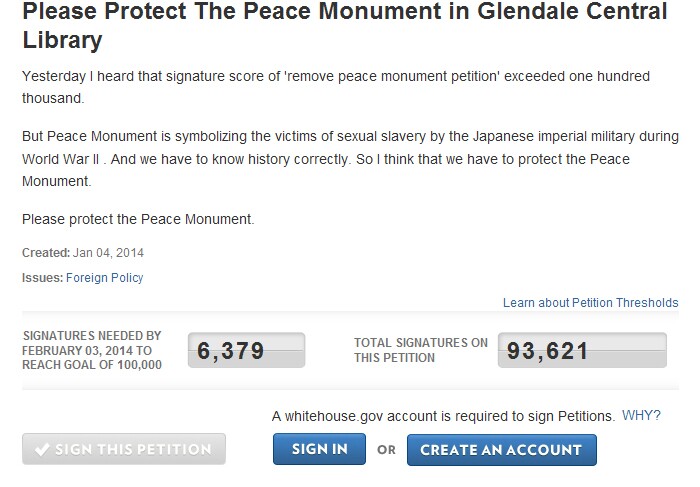Open the Sign In button
This screenshot has height=487, width=700.
click(x=319, y=449)
